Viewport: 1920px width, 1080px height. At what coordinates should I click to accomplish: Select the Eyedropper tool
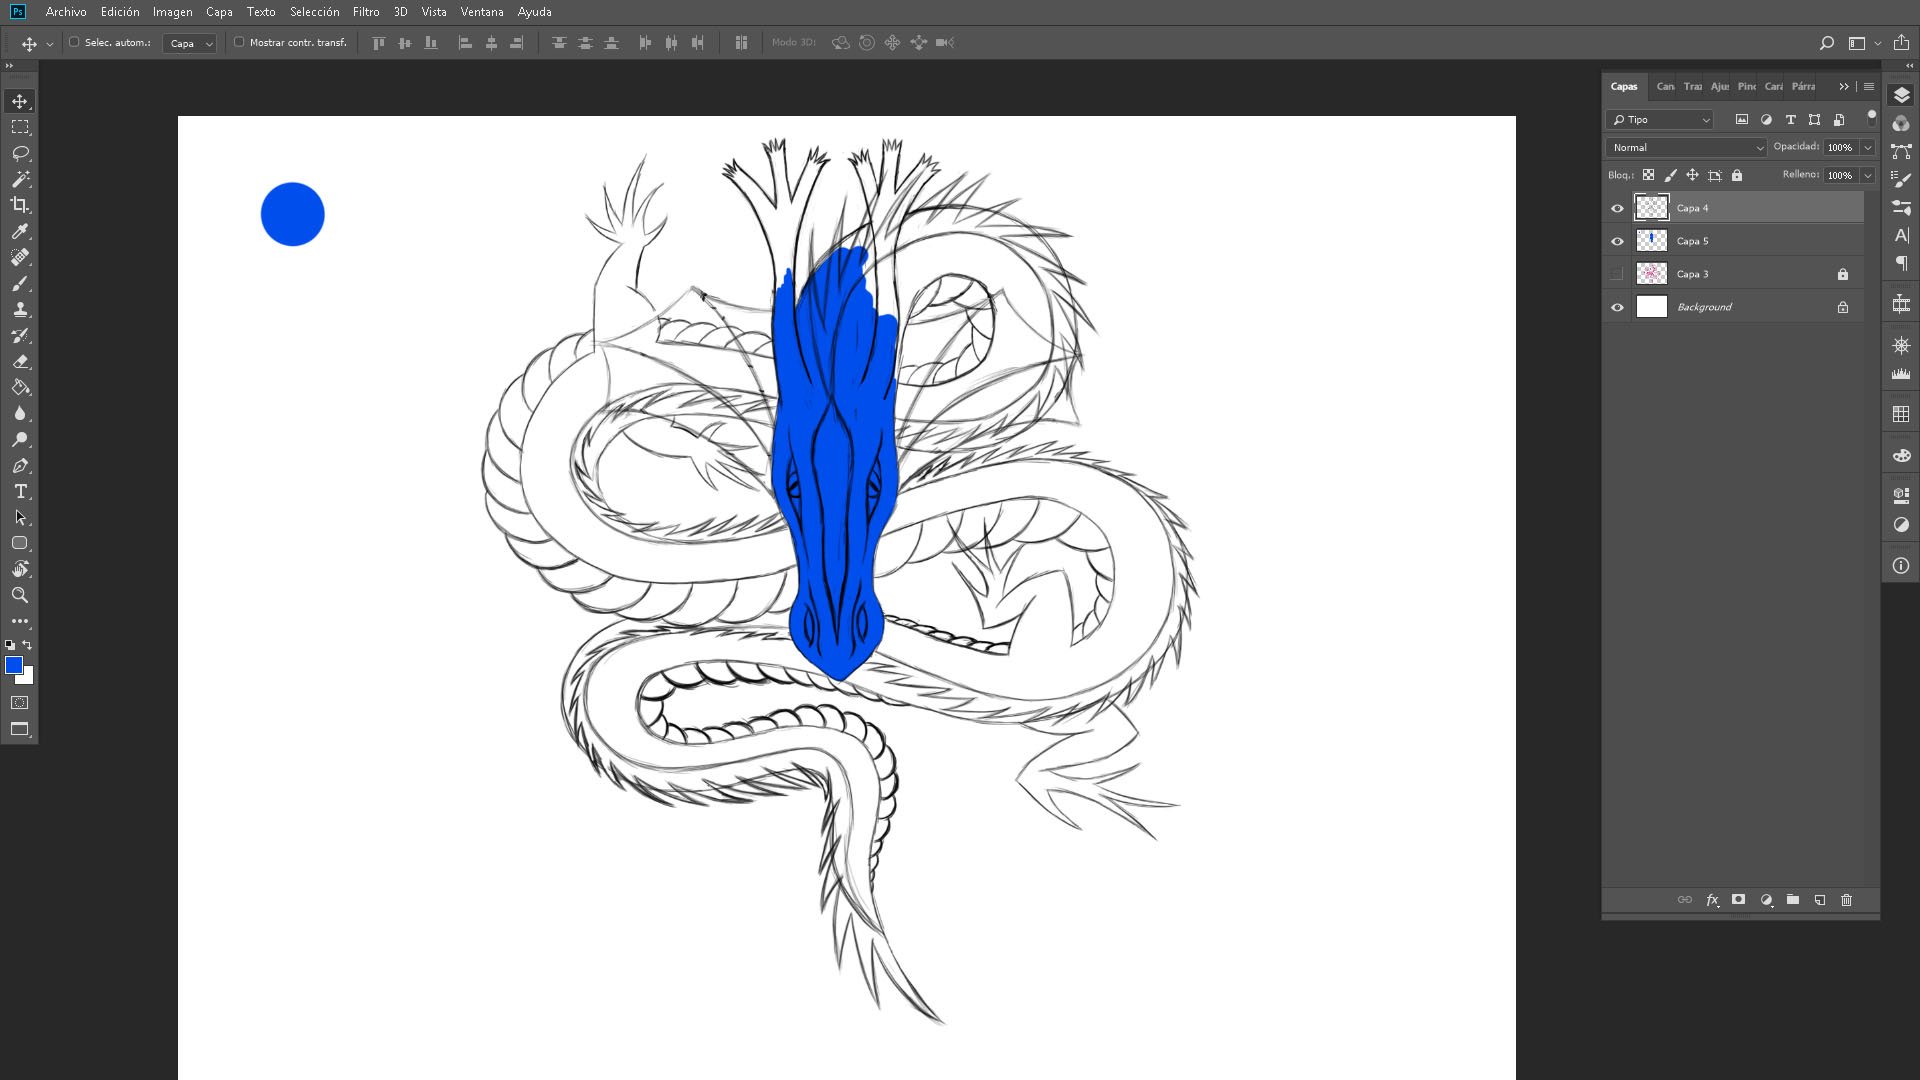point(20,231)
